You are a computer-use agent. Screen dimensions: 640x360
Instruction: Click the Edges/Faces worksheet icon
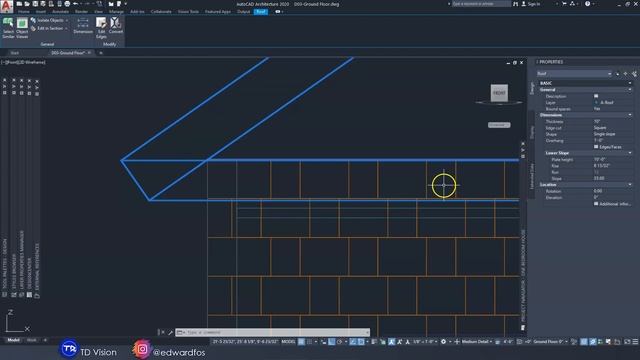click(596, 147)
